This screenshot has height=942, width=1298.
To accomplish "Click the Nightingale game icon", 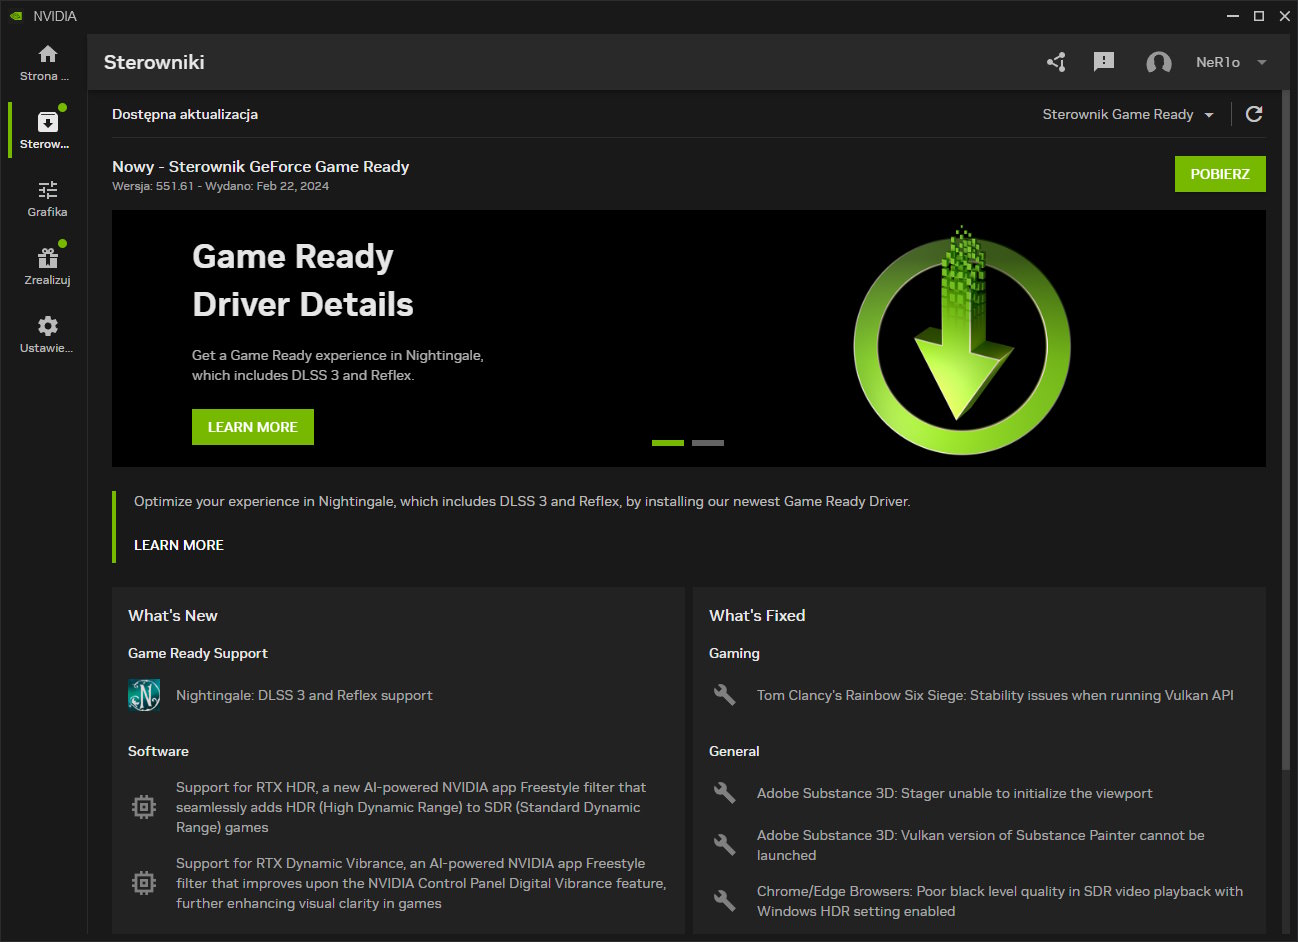I will [144, 695].
